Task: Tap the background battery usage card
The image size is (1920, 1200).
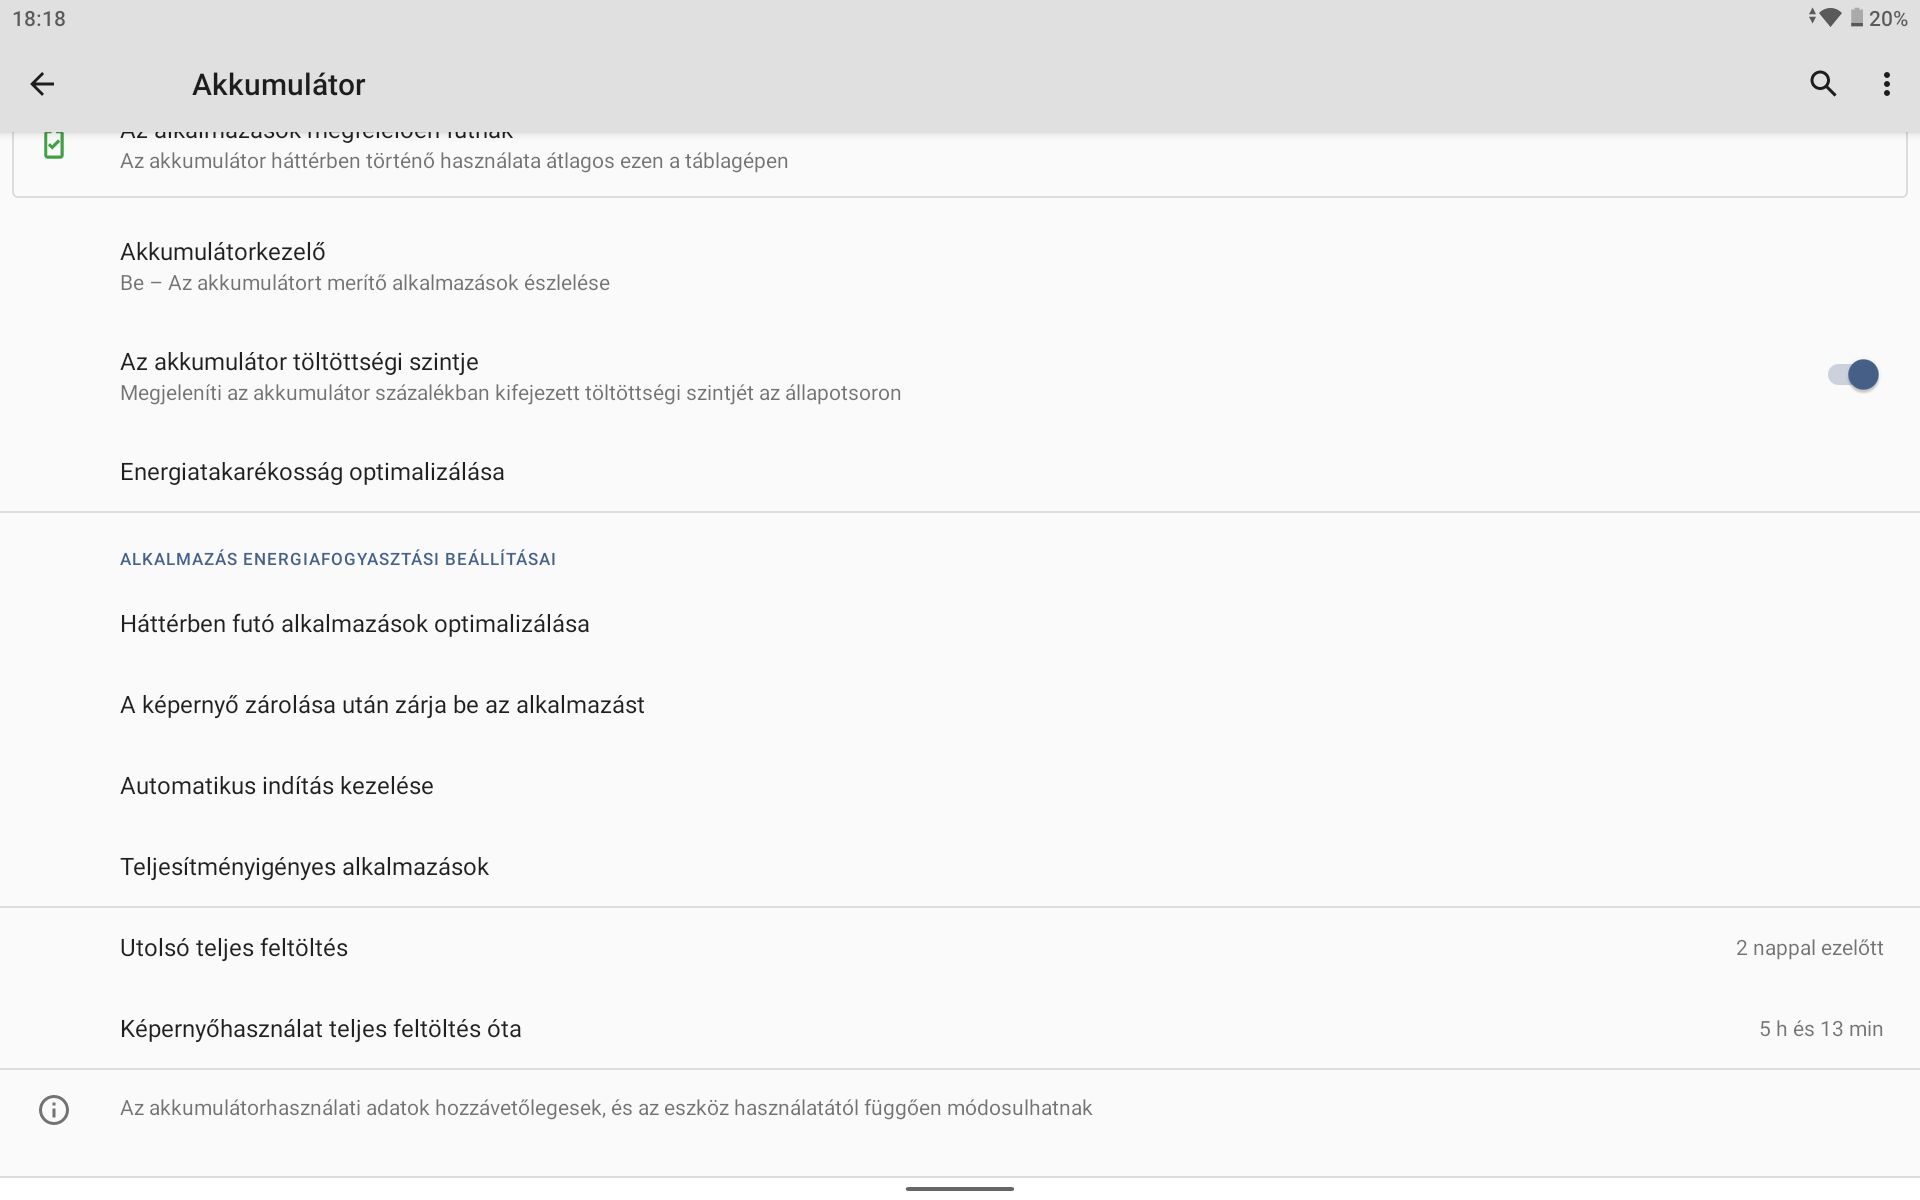Action: (960, 164)
